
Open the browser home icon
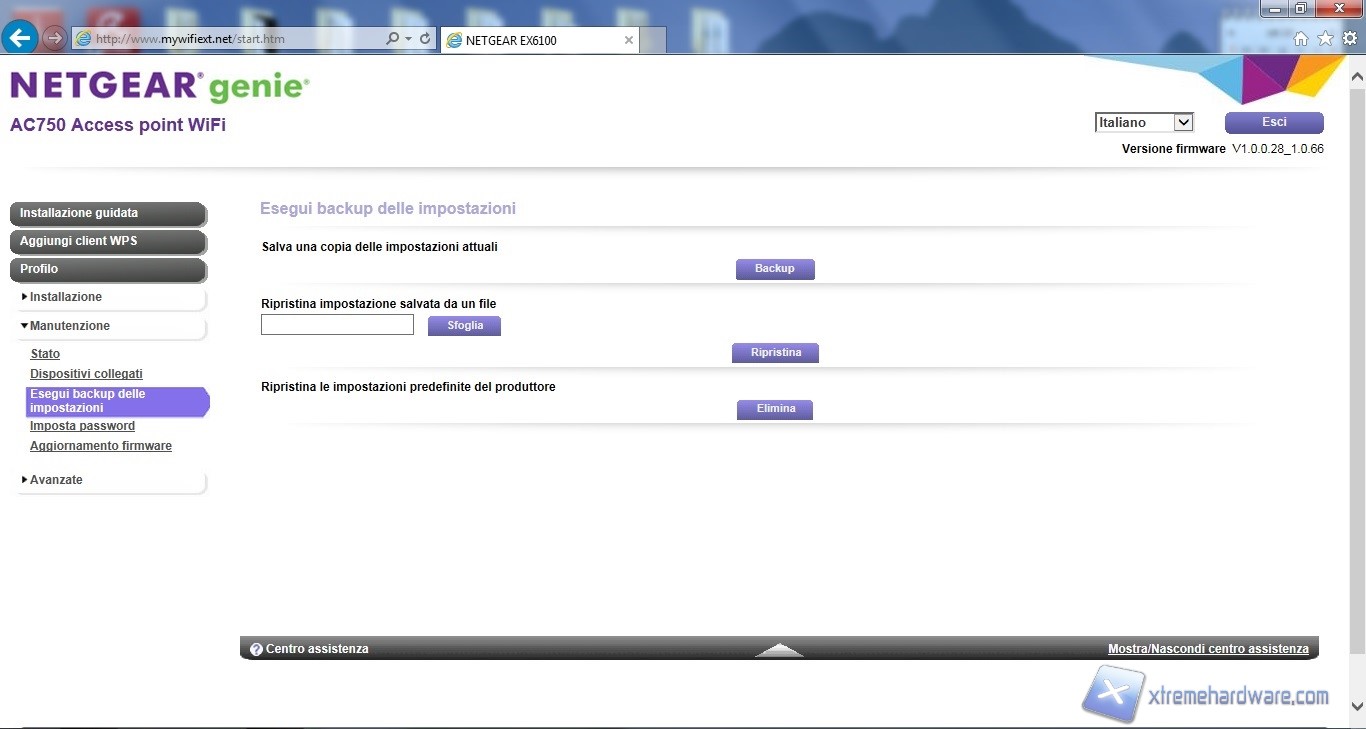click(x=1301, y=39)
